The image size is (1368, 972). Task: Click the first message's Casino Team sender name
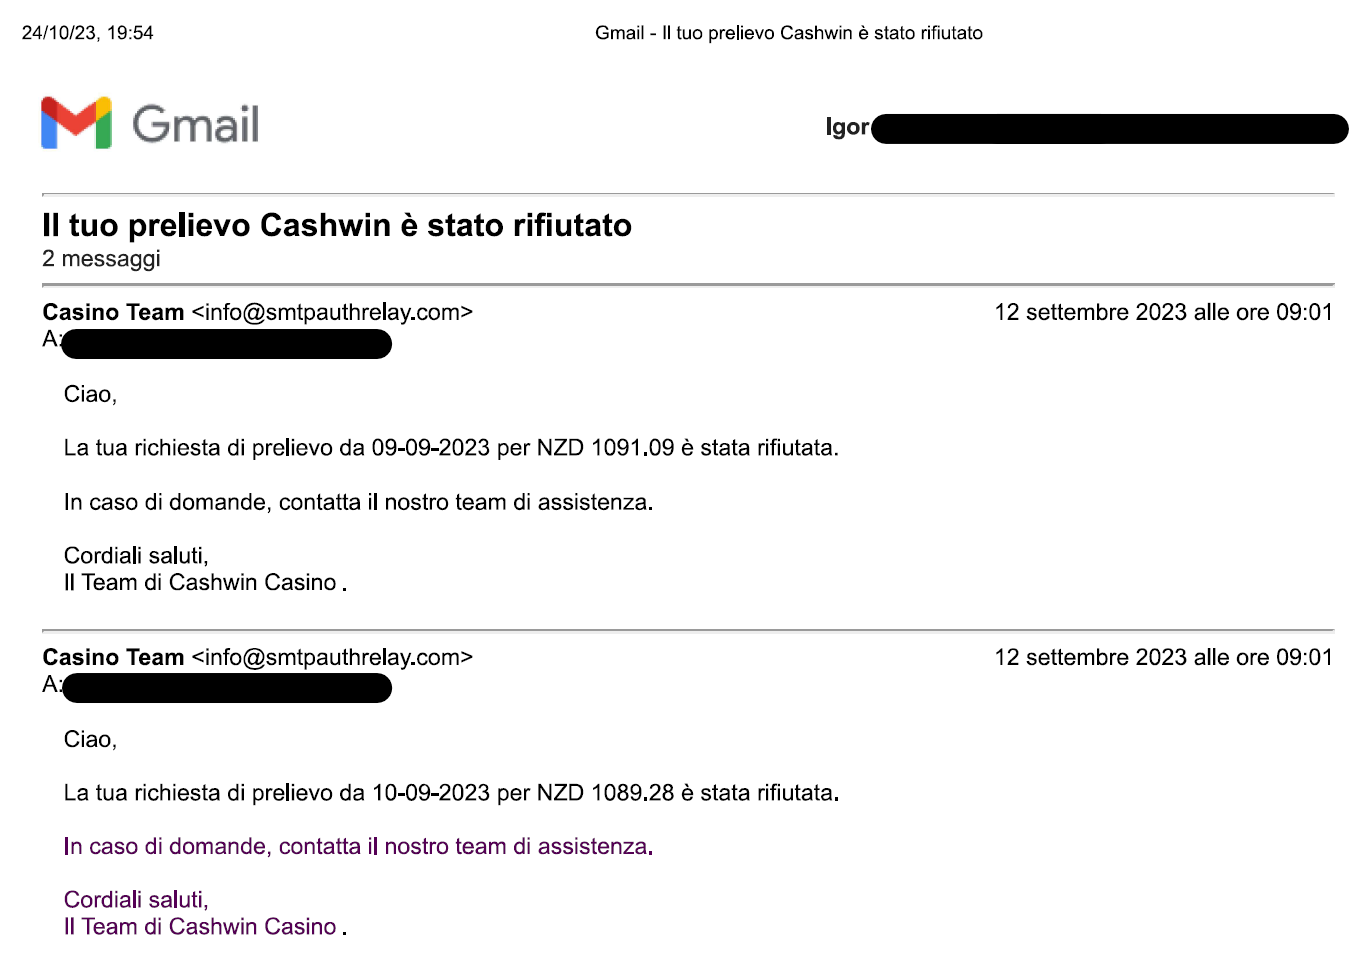click(113, 312)
